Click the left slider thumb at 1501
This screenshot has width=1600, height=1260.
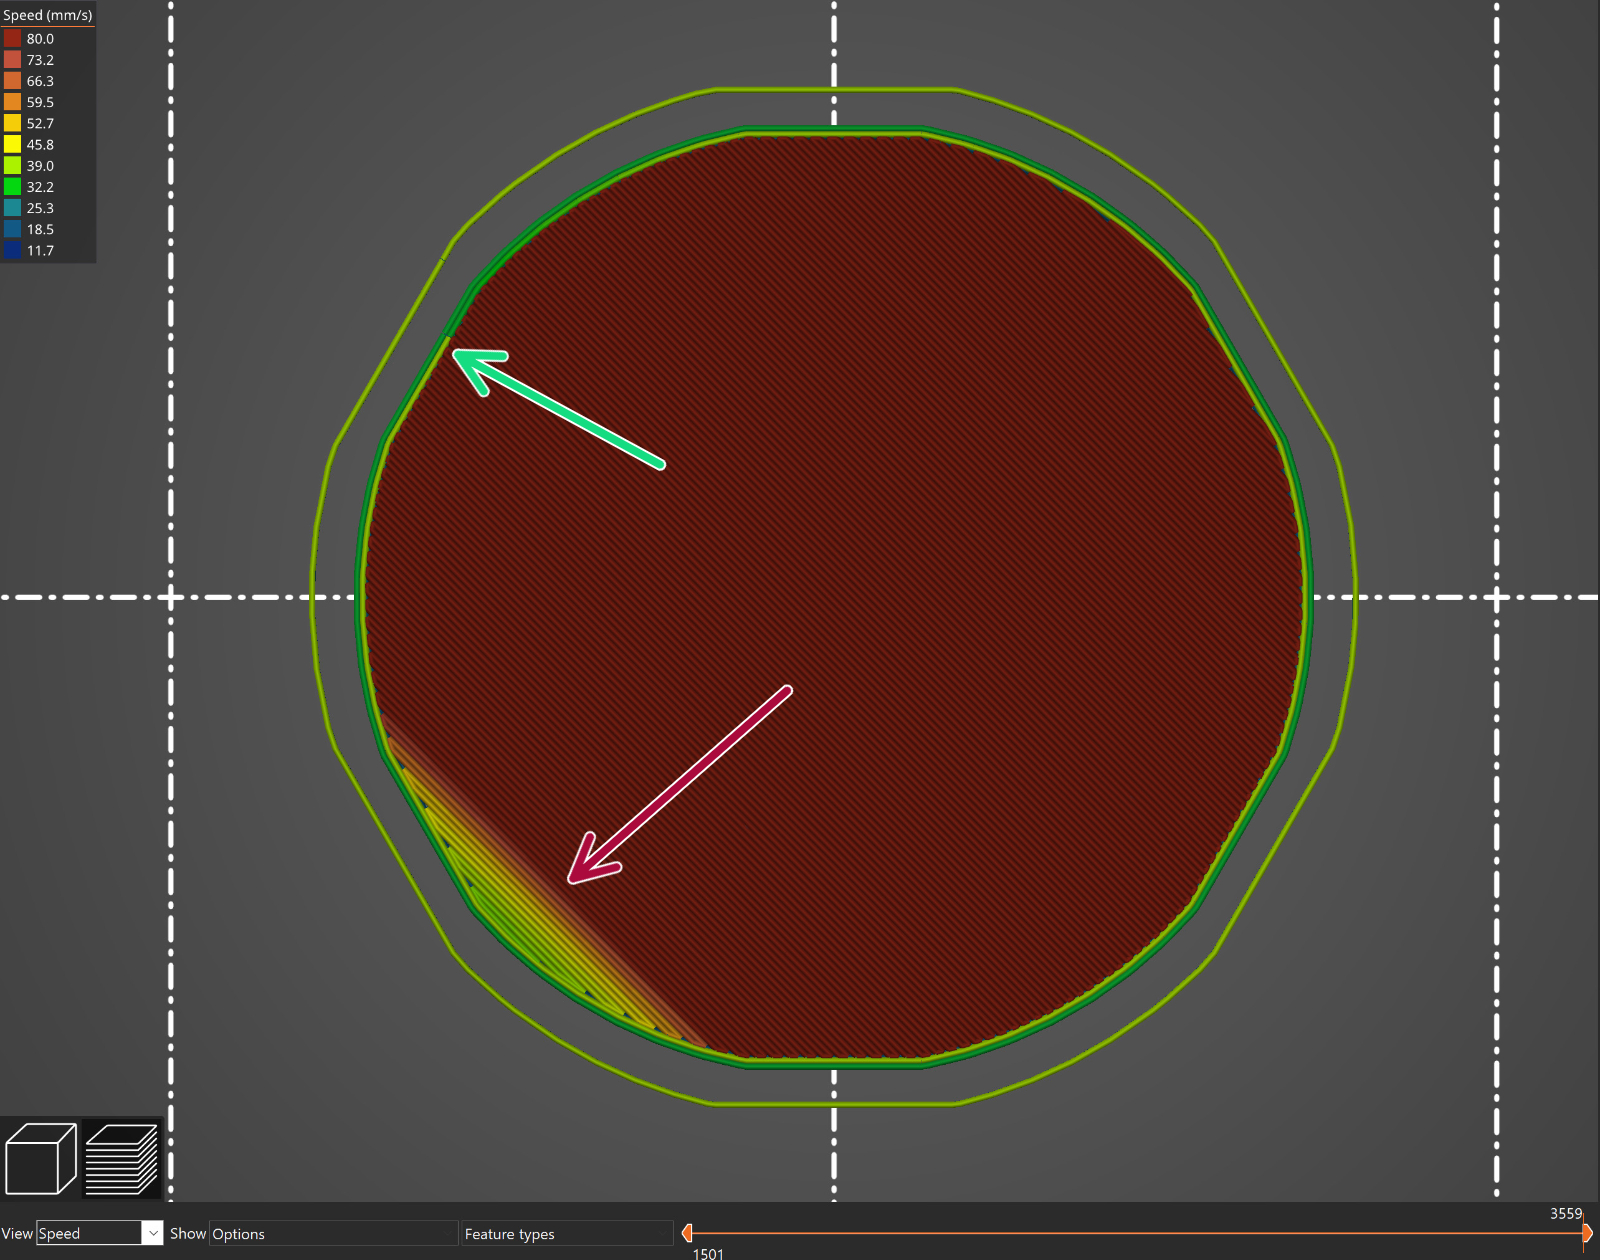coord(687,1233)
